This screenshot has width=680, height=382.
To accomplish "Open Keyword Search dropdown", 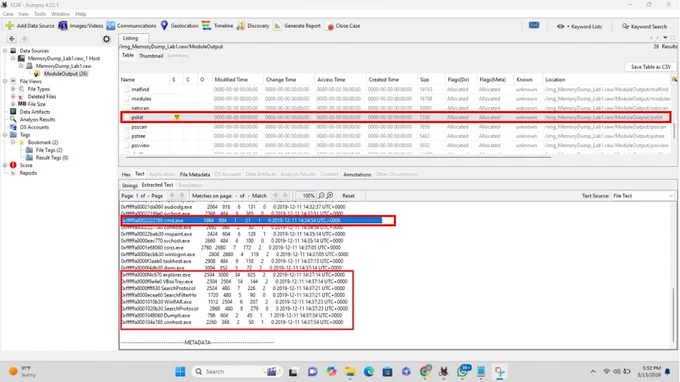I will tap(644, 26).
